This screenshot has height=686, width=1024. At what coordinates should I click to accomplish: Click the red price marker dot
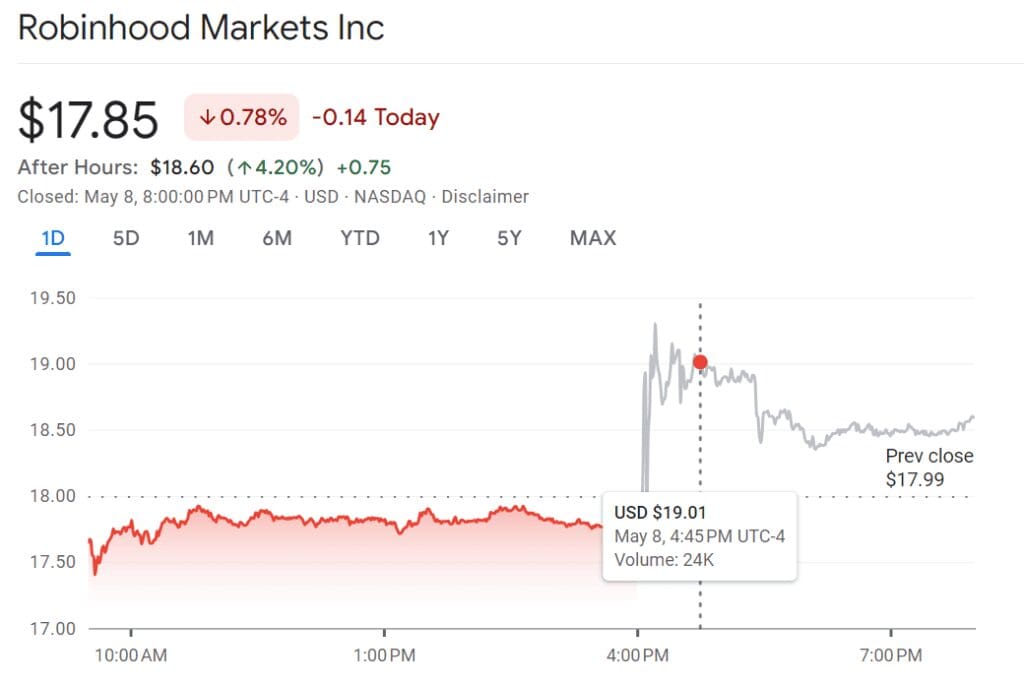[x=700, y=361]
